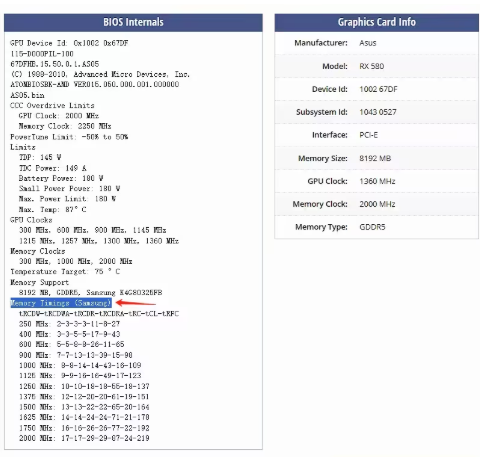
Task: Click the Interface: label
Action: coord(330,135)
